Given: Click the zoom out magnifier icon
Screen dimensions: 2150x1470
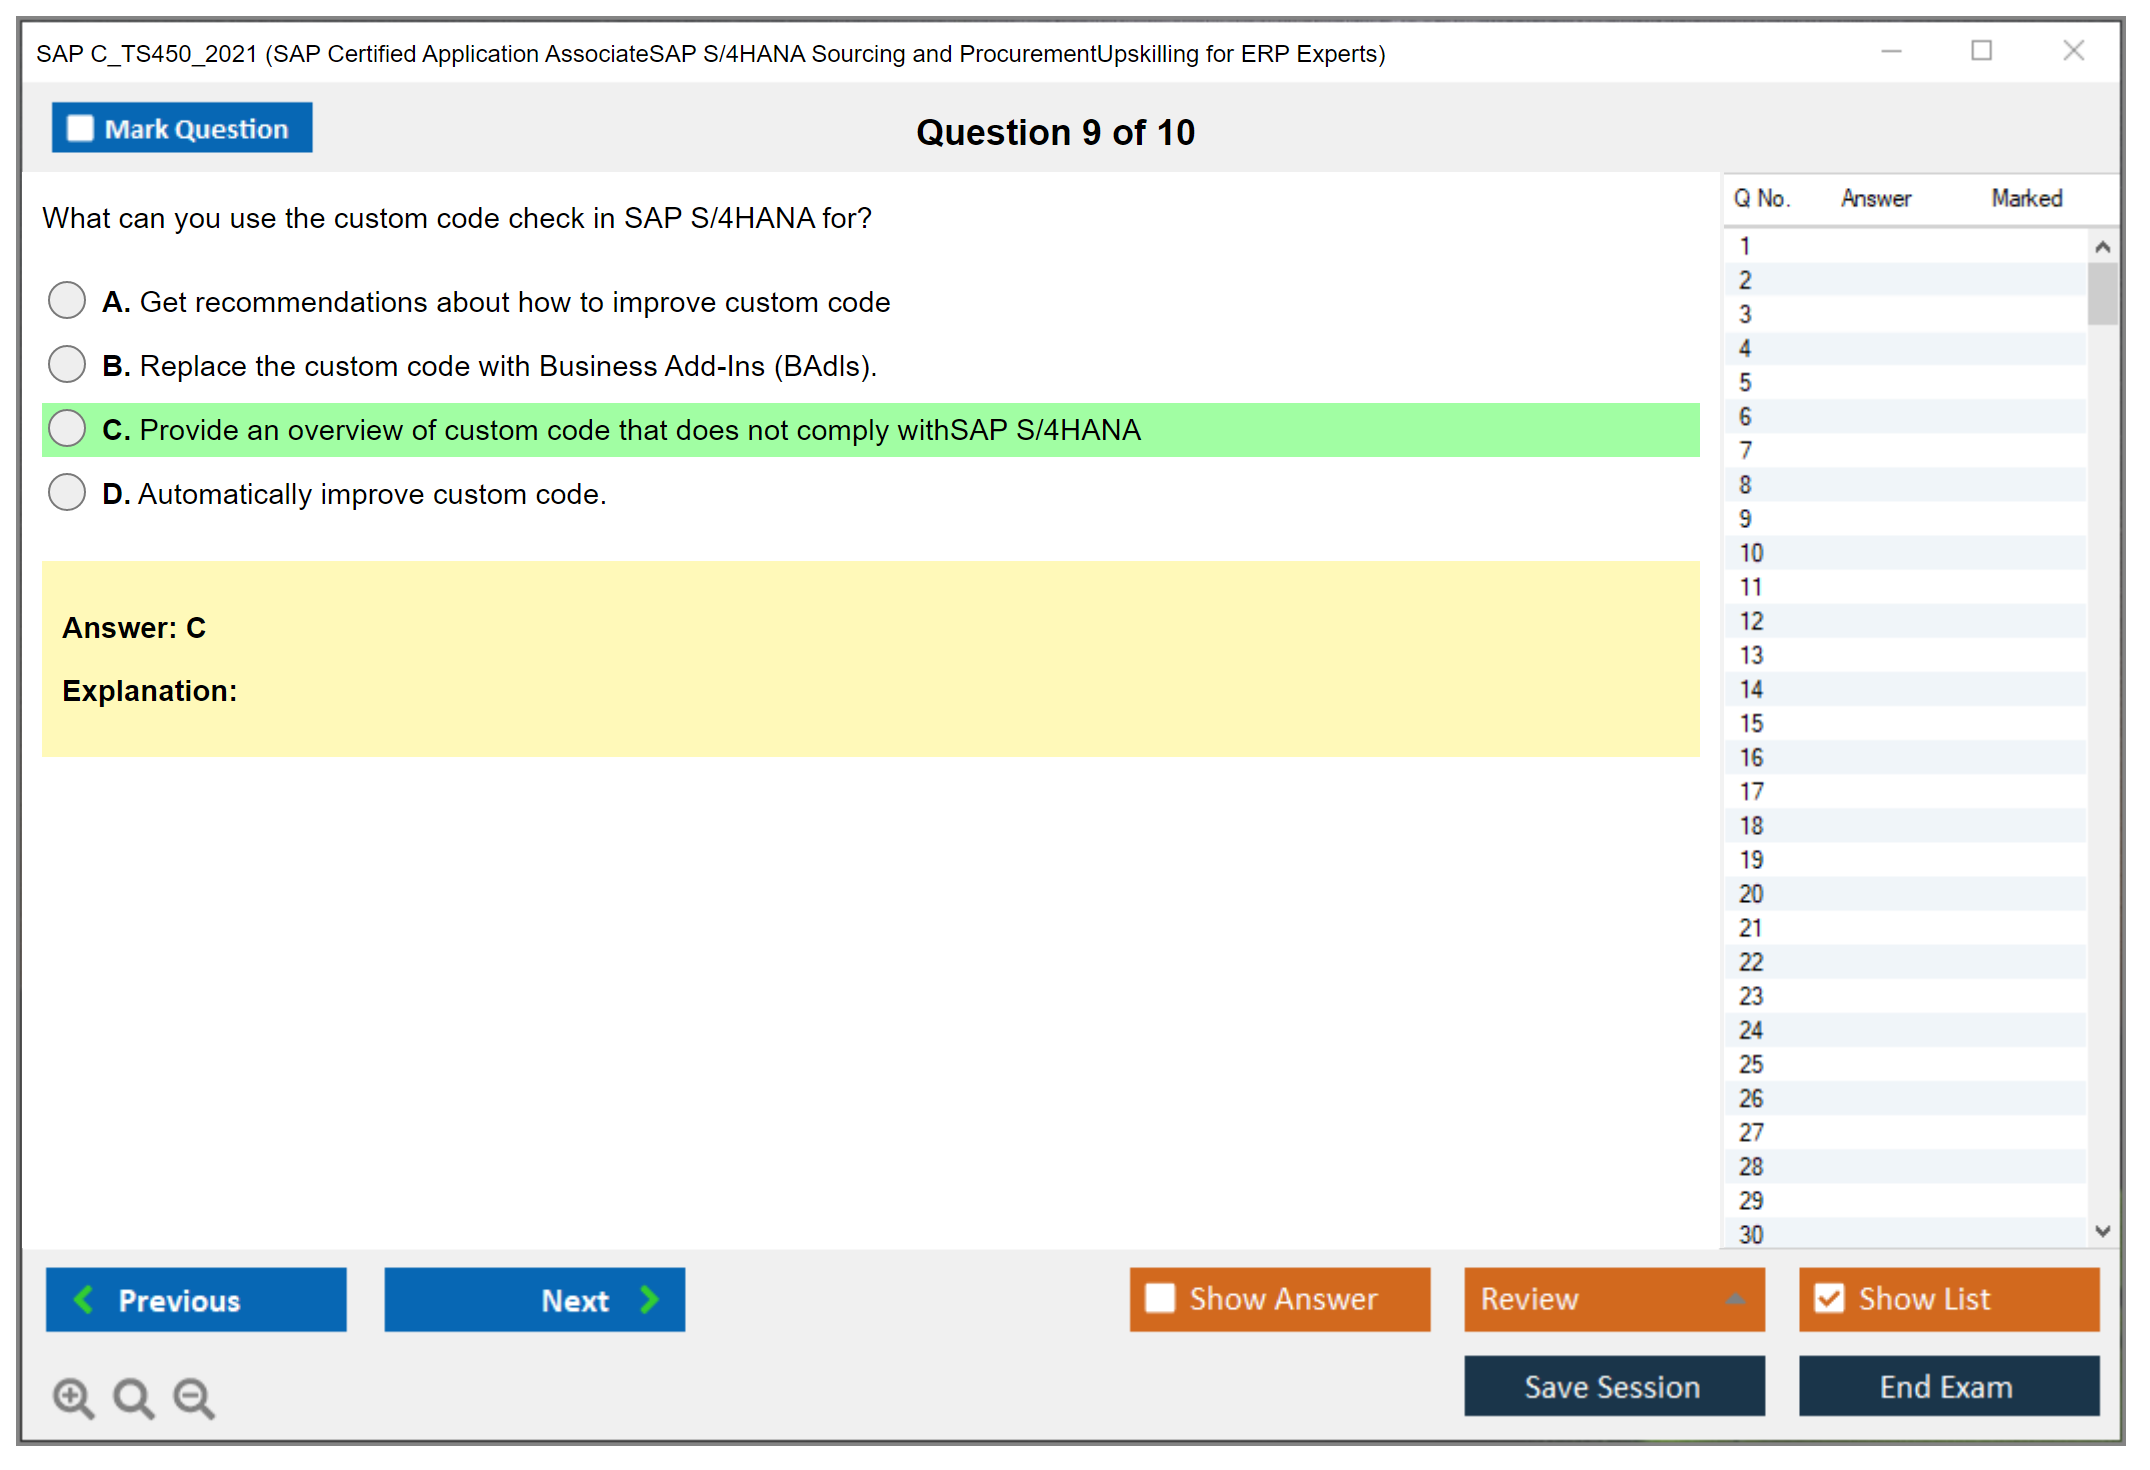Looking at the screenshot, I should 194,1397.
